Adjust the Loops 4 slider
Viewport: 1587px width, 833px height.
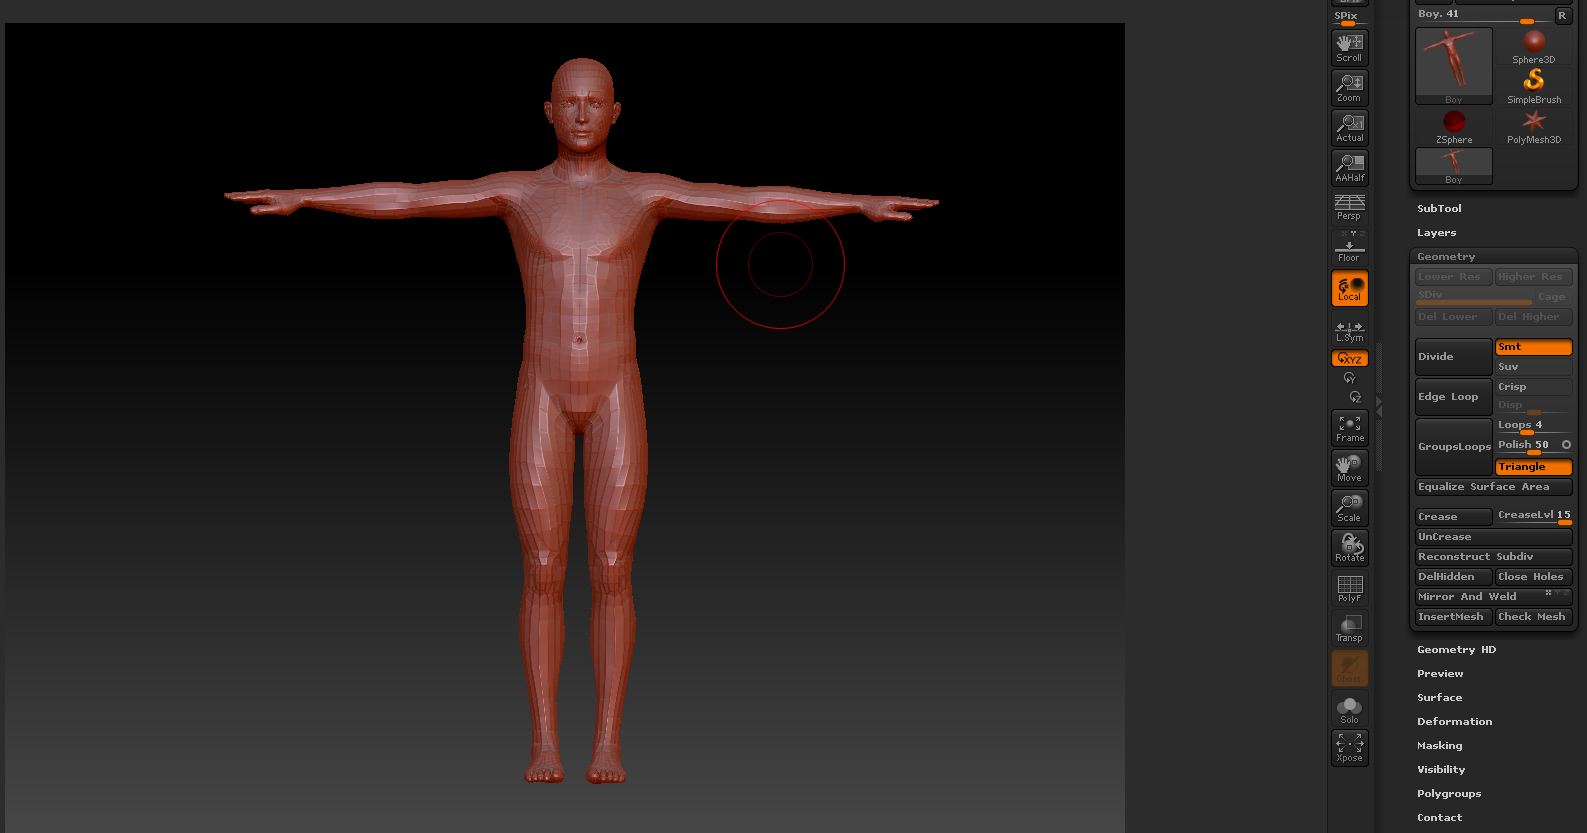(x=1533, y=426)
